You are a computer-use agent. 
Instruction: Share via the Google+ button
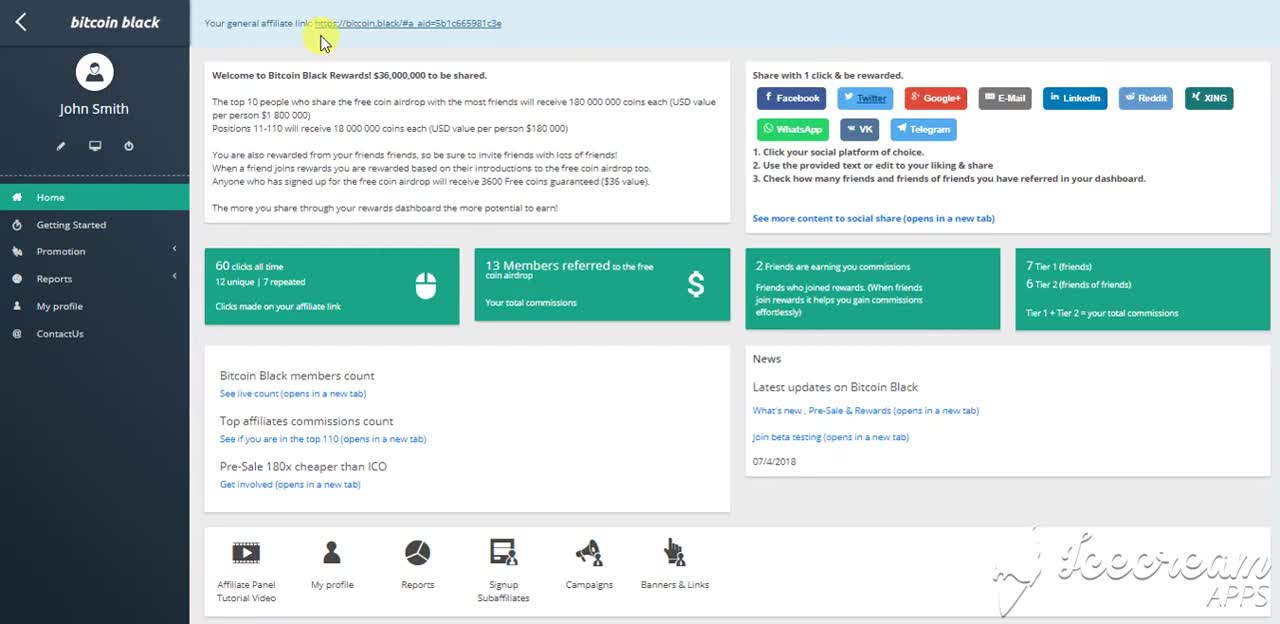click(935, 98)
